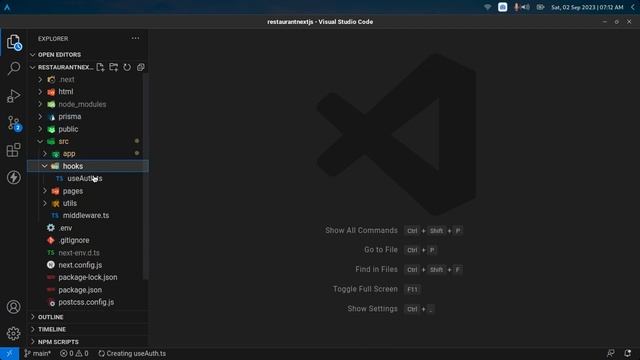Open the middleware.ts file

[87, 216]
